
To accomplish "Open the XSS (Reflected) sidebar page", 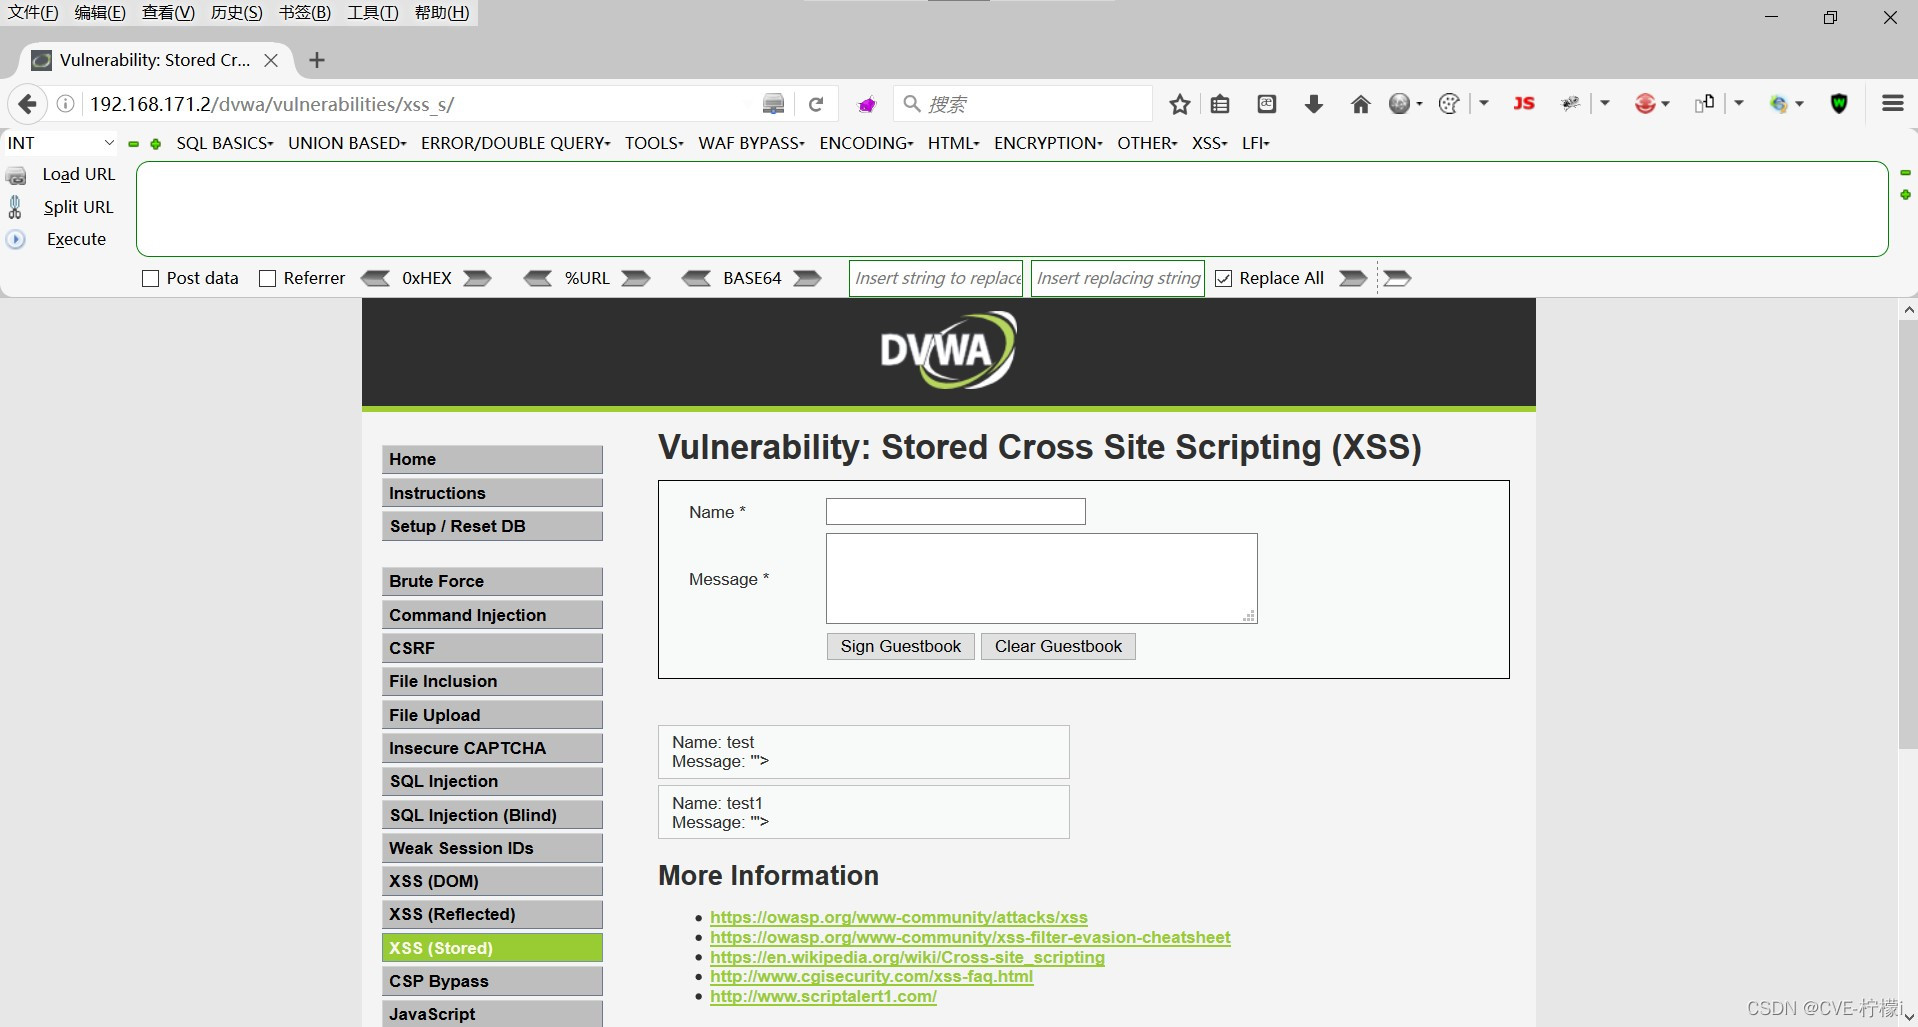I will 492,914.
